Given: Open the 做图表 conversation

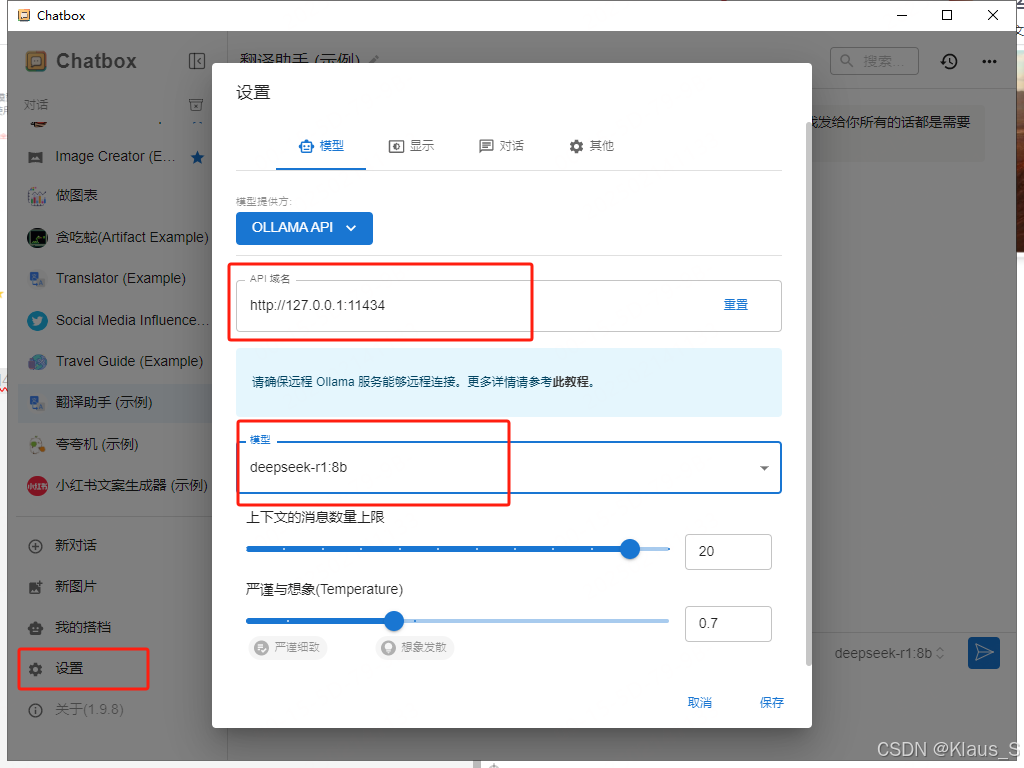Looking at the screenshot, I should (x=114, y=195).
